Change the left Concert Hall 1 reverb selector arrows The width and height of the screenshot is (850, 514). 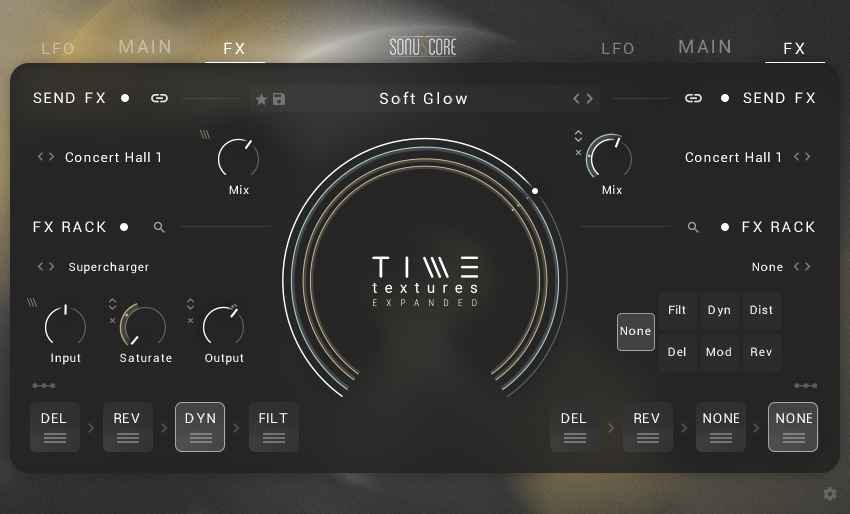tap(46, 157)
